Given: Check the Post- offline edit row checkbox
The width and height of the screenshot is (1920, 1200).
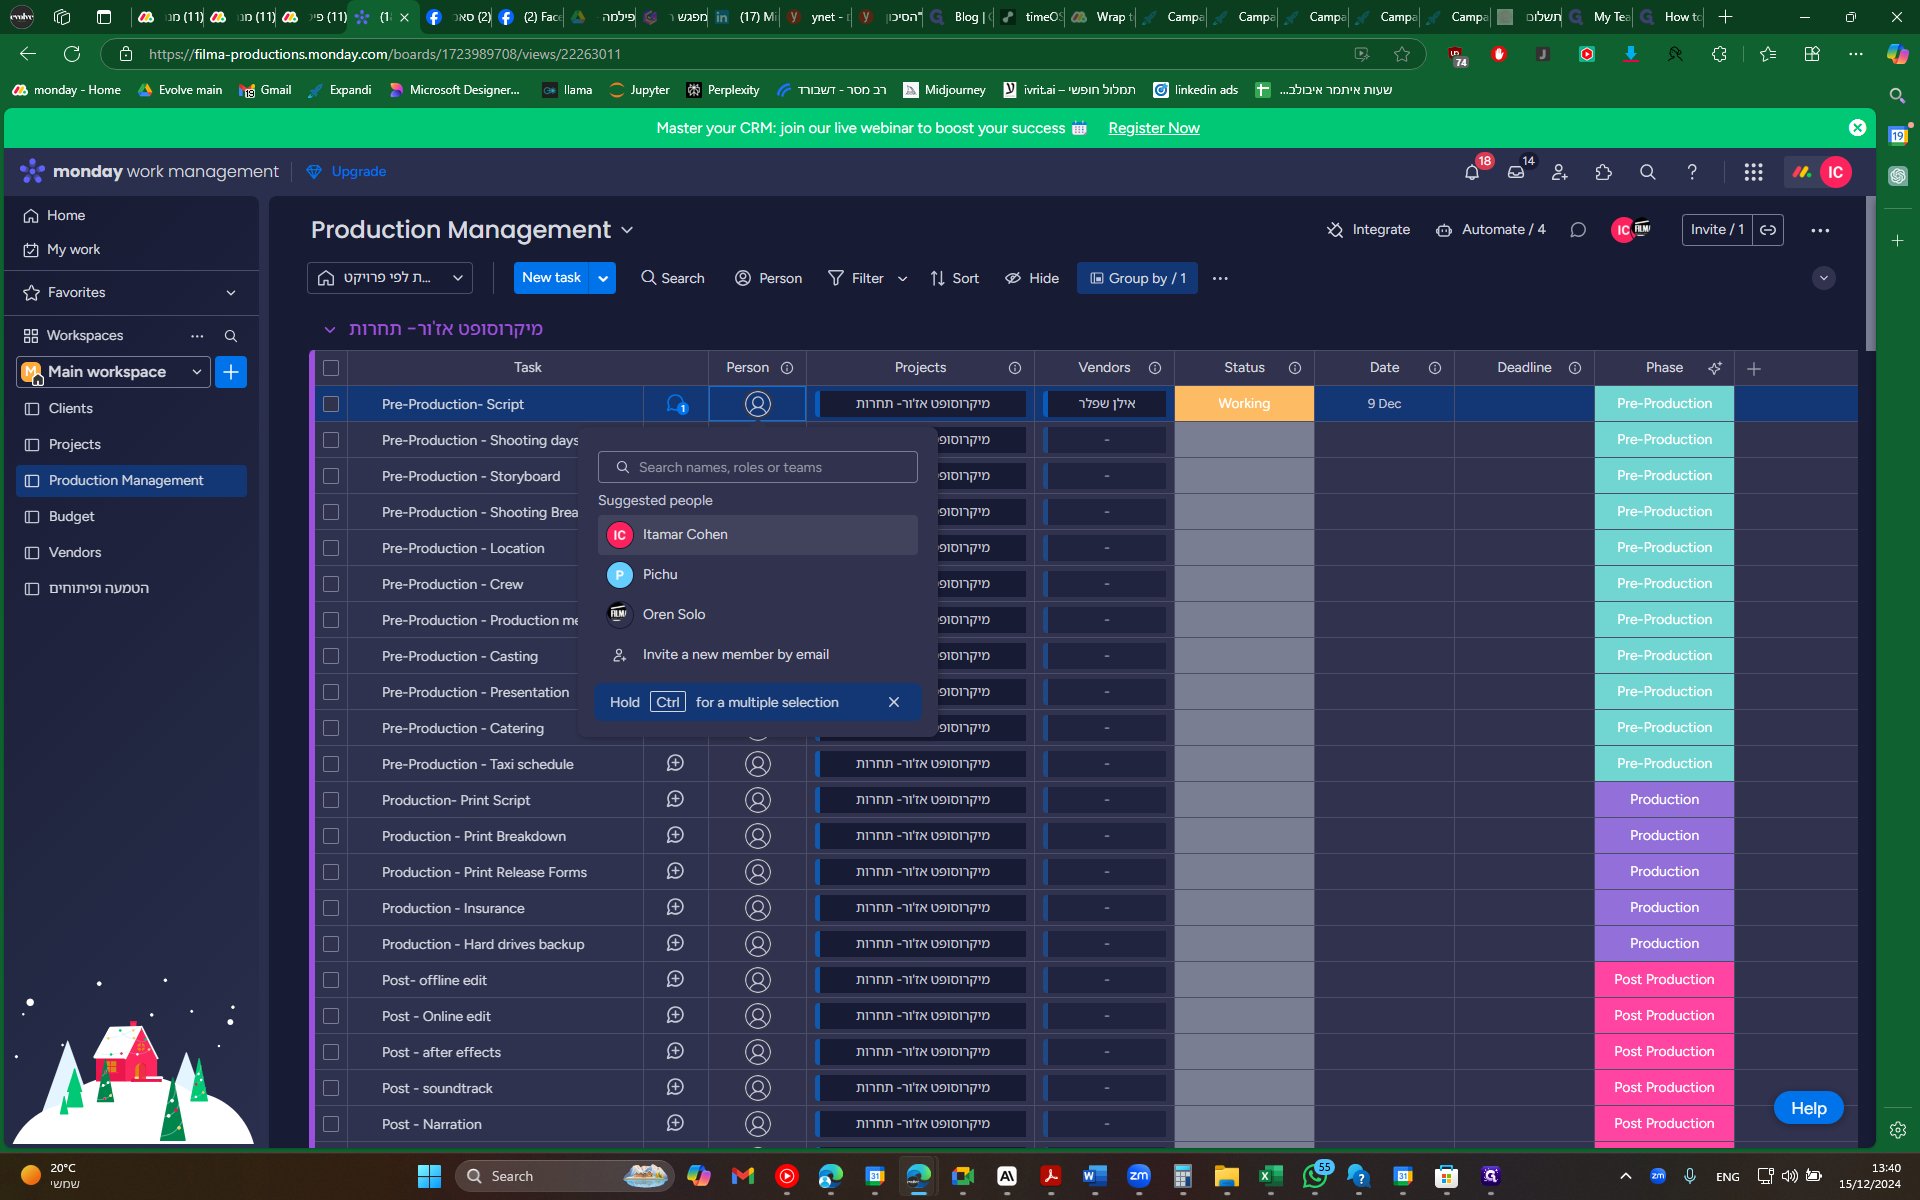Looking at the screenshot, I should (331, 980).
